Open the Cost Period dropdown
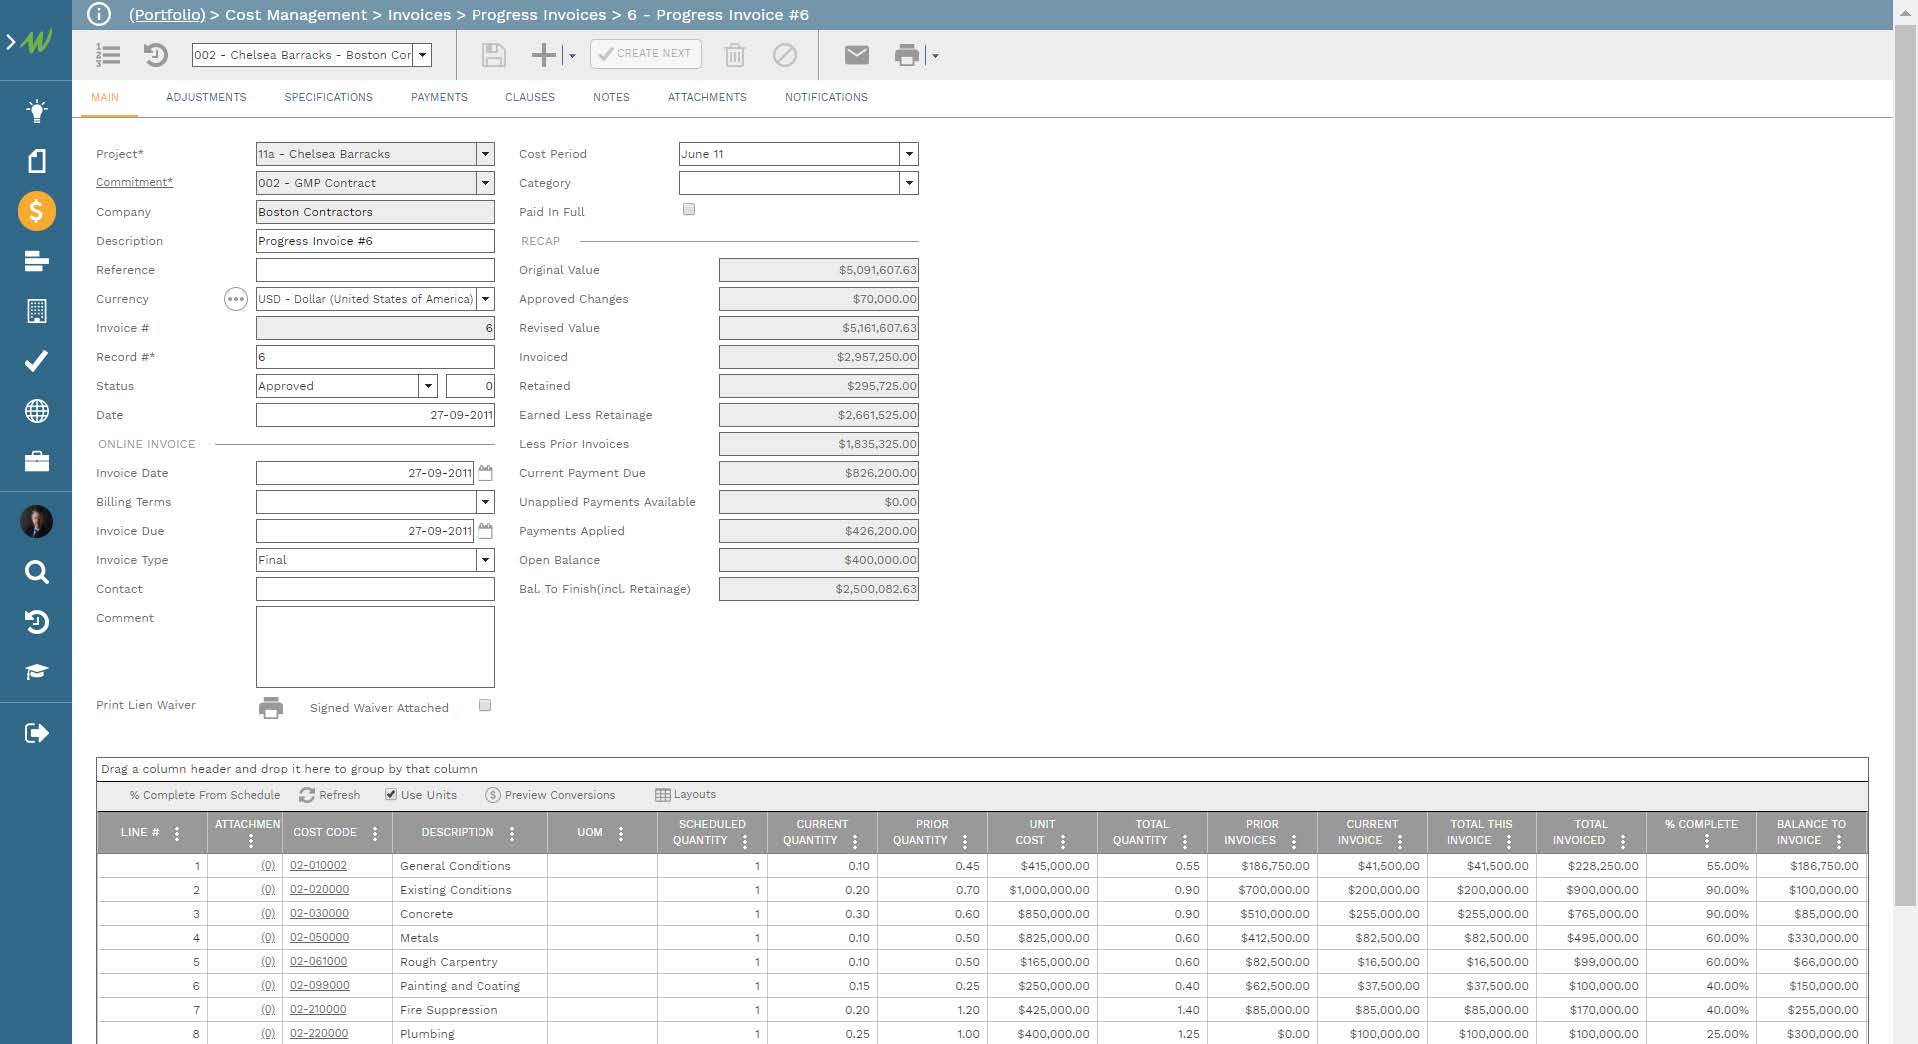Viewport: 1918px width, 1044px height. coord(908,154)
